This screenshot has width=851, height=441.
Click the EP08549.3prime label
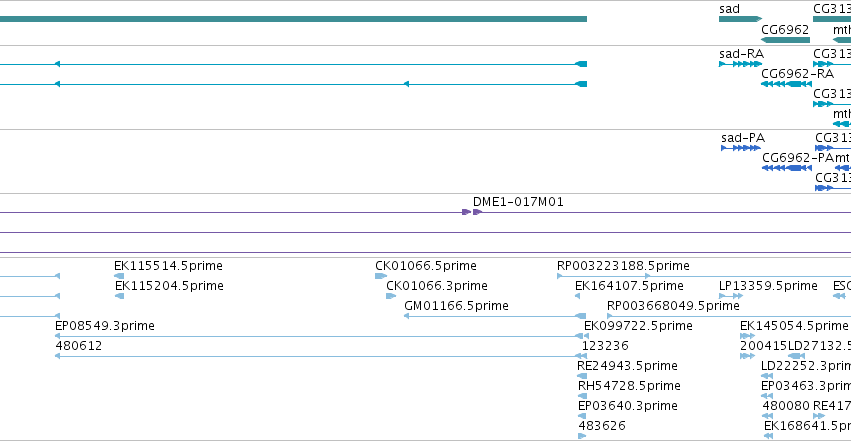[x=105, y=325]
